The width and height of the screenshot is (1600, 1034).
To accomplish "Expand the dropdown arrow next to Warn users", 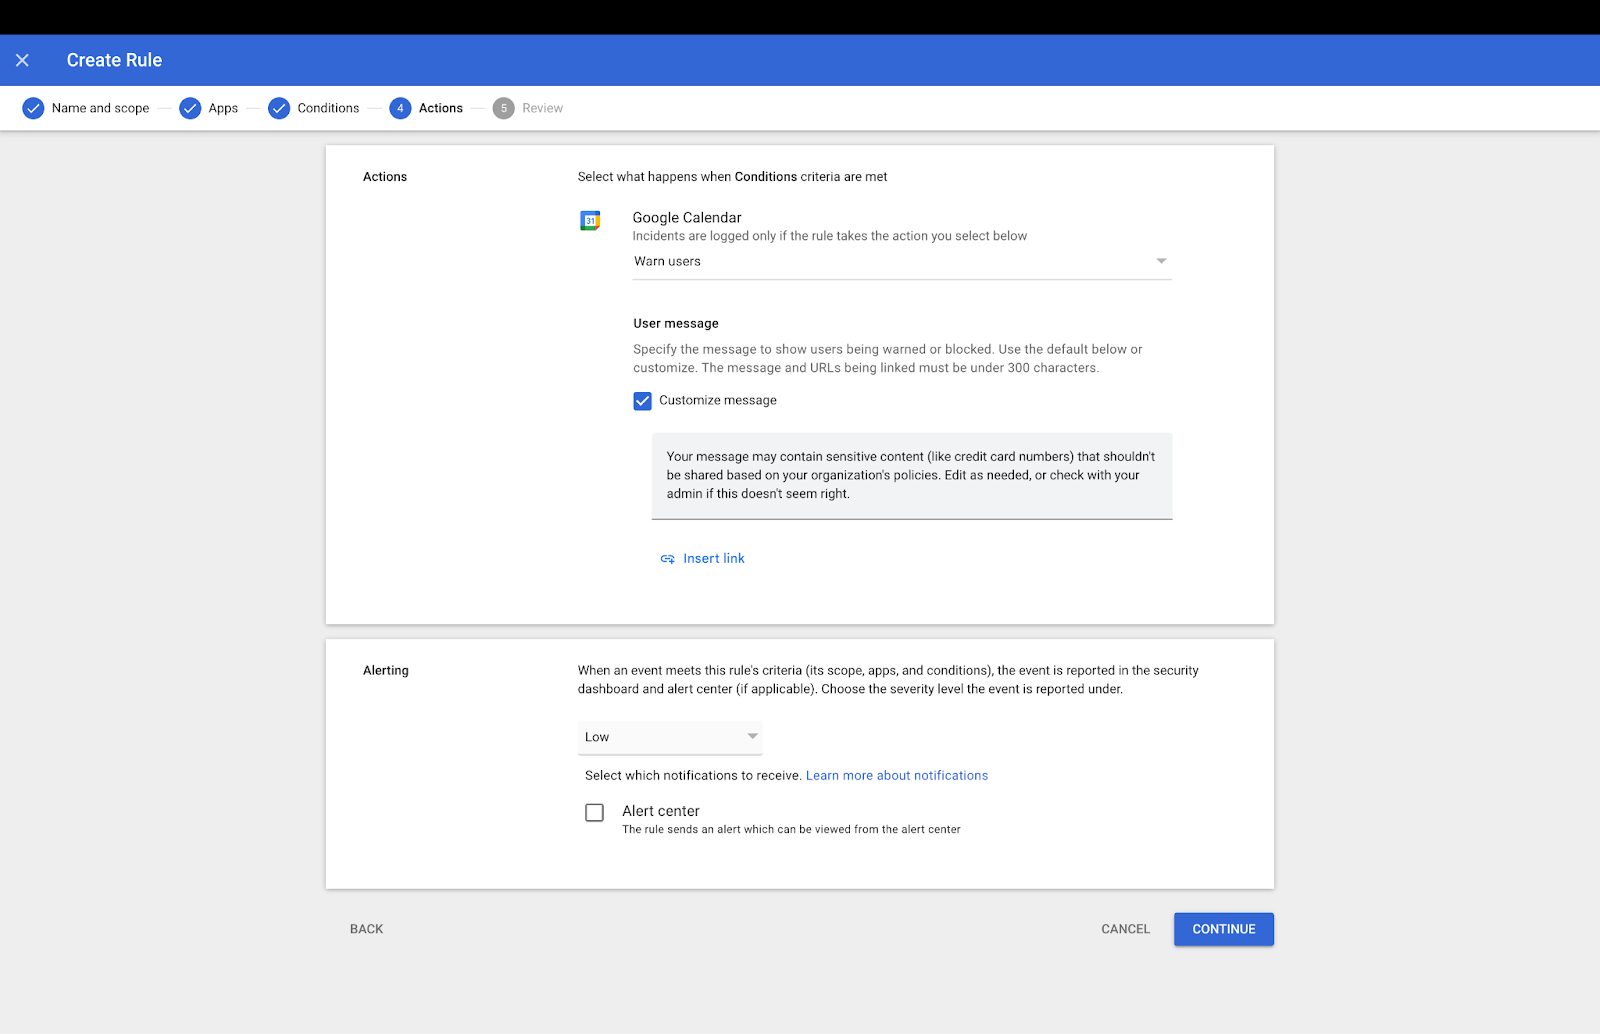I will (1160, 260).
